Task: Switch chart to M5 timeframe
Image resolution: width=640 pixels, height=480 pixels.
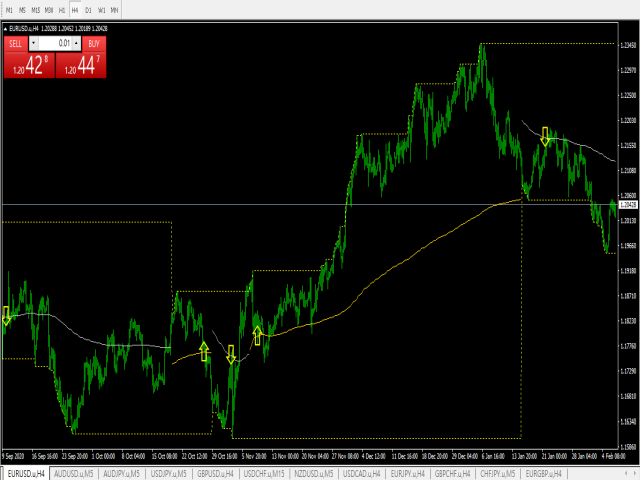Action: [x=22, y=10]
